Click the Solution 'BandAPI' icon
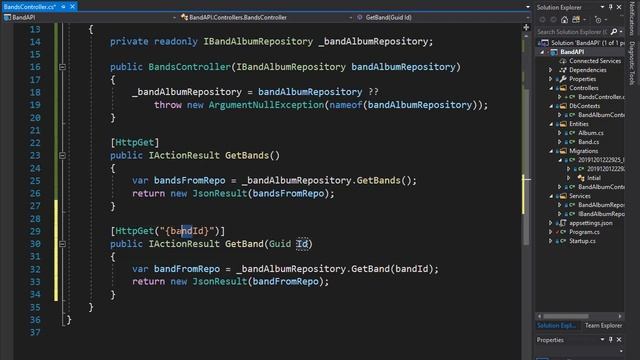This screenshot has height=360, width=640. [545, 43]
